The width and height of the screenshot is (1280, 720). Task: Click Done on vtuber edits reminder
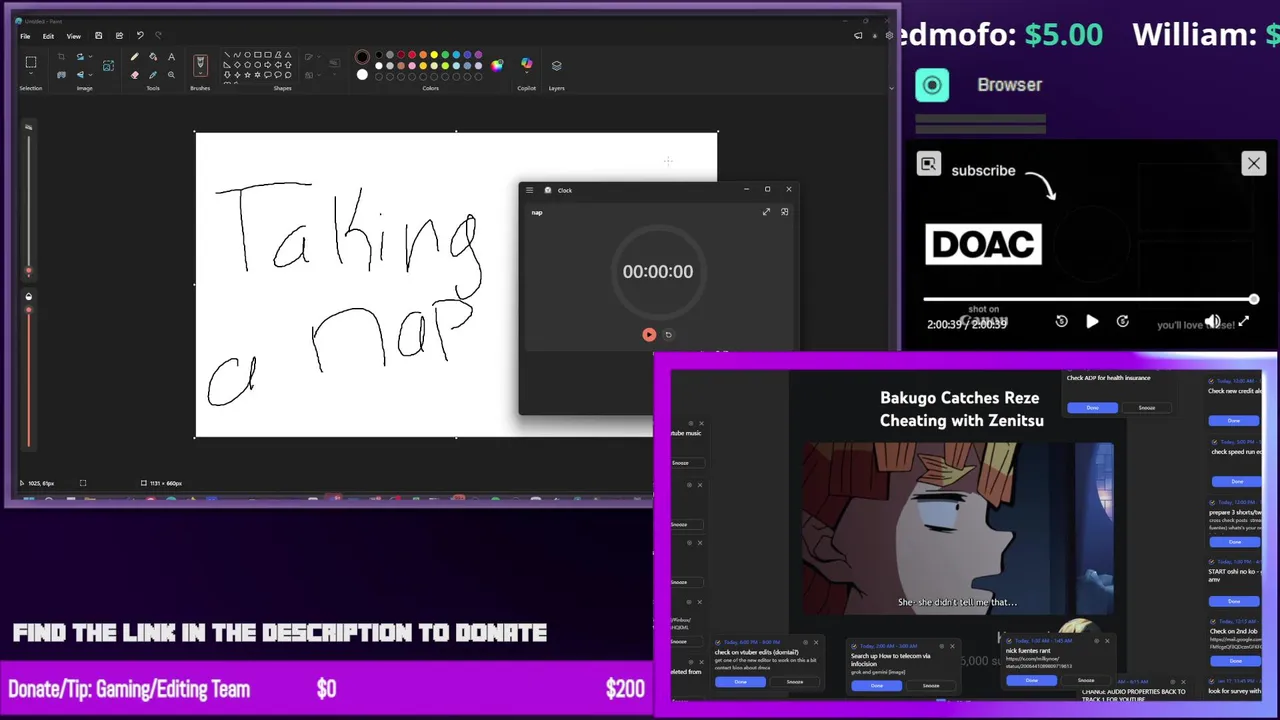pos(740,682)
